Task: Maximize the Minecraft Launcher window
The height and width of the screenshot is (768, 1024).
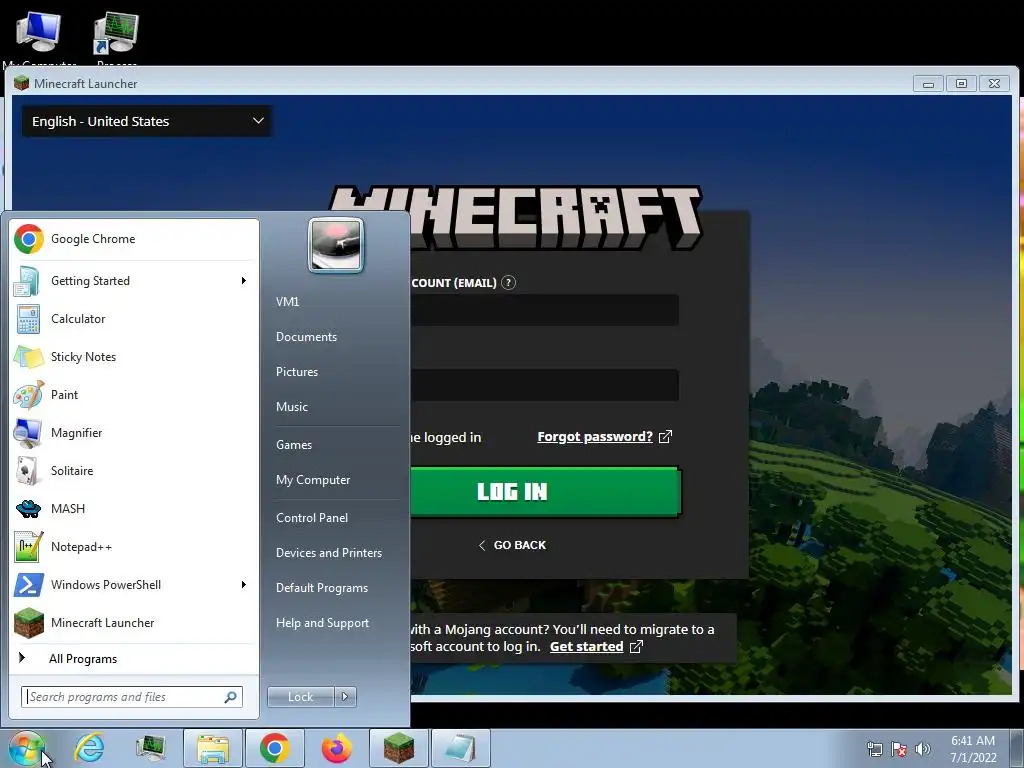Action: click(x=961, y=84)
